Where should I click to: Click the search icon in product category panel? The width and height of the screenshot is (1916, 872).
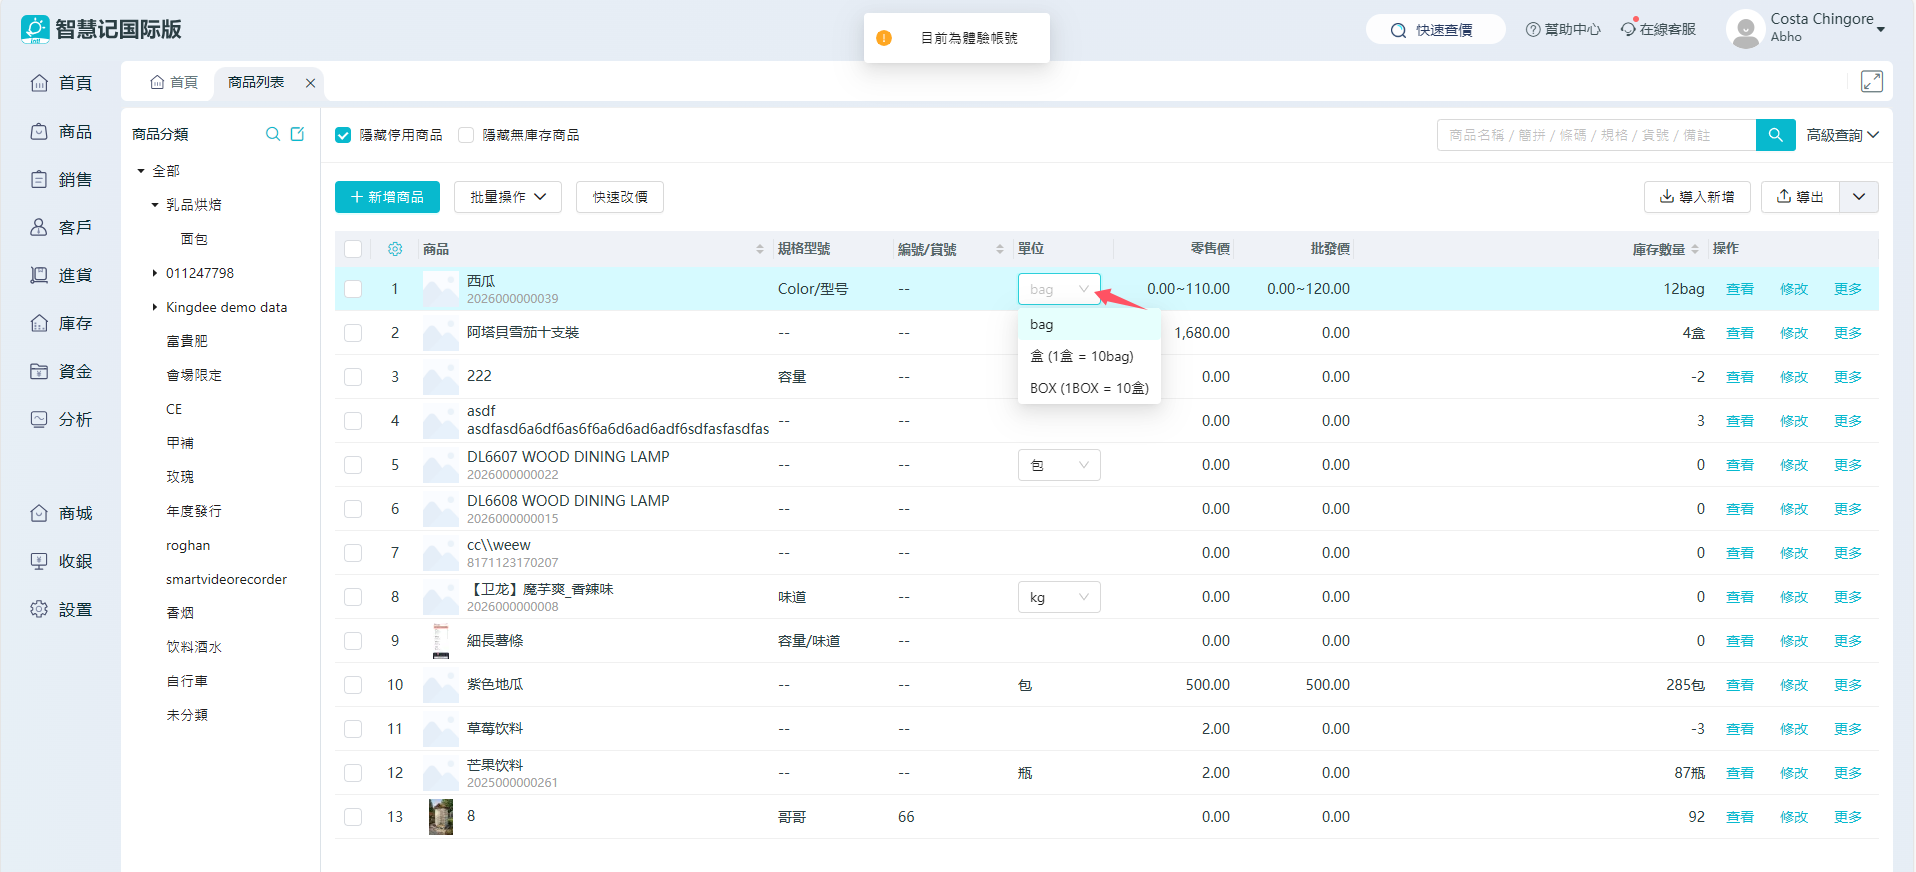point(272,134)
